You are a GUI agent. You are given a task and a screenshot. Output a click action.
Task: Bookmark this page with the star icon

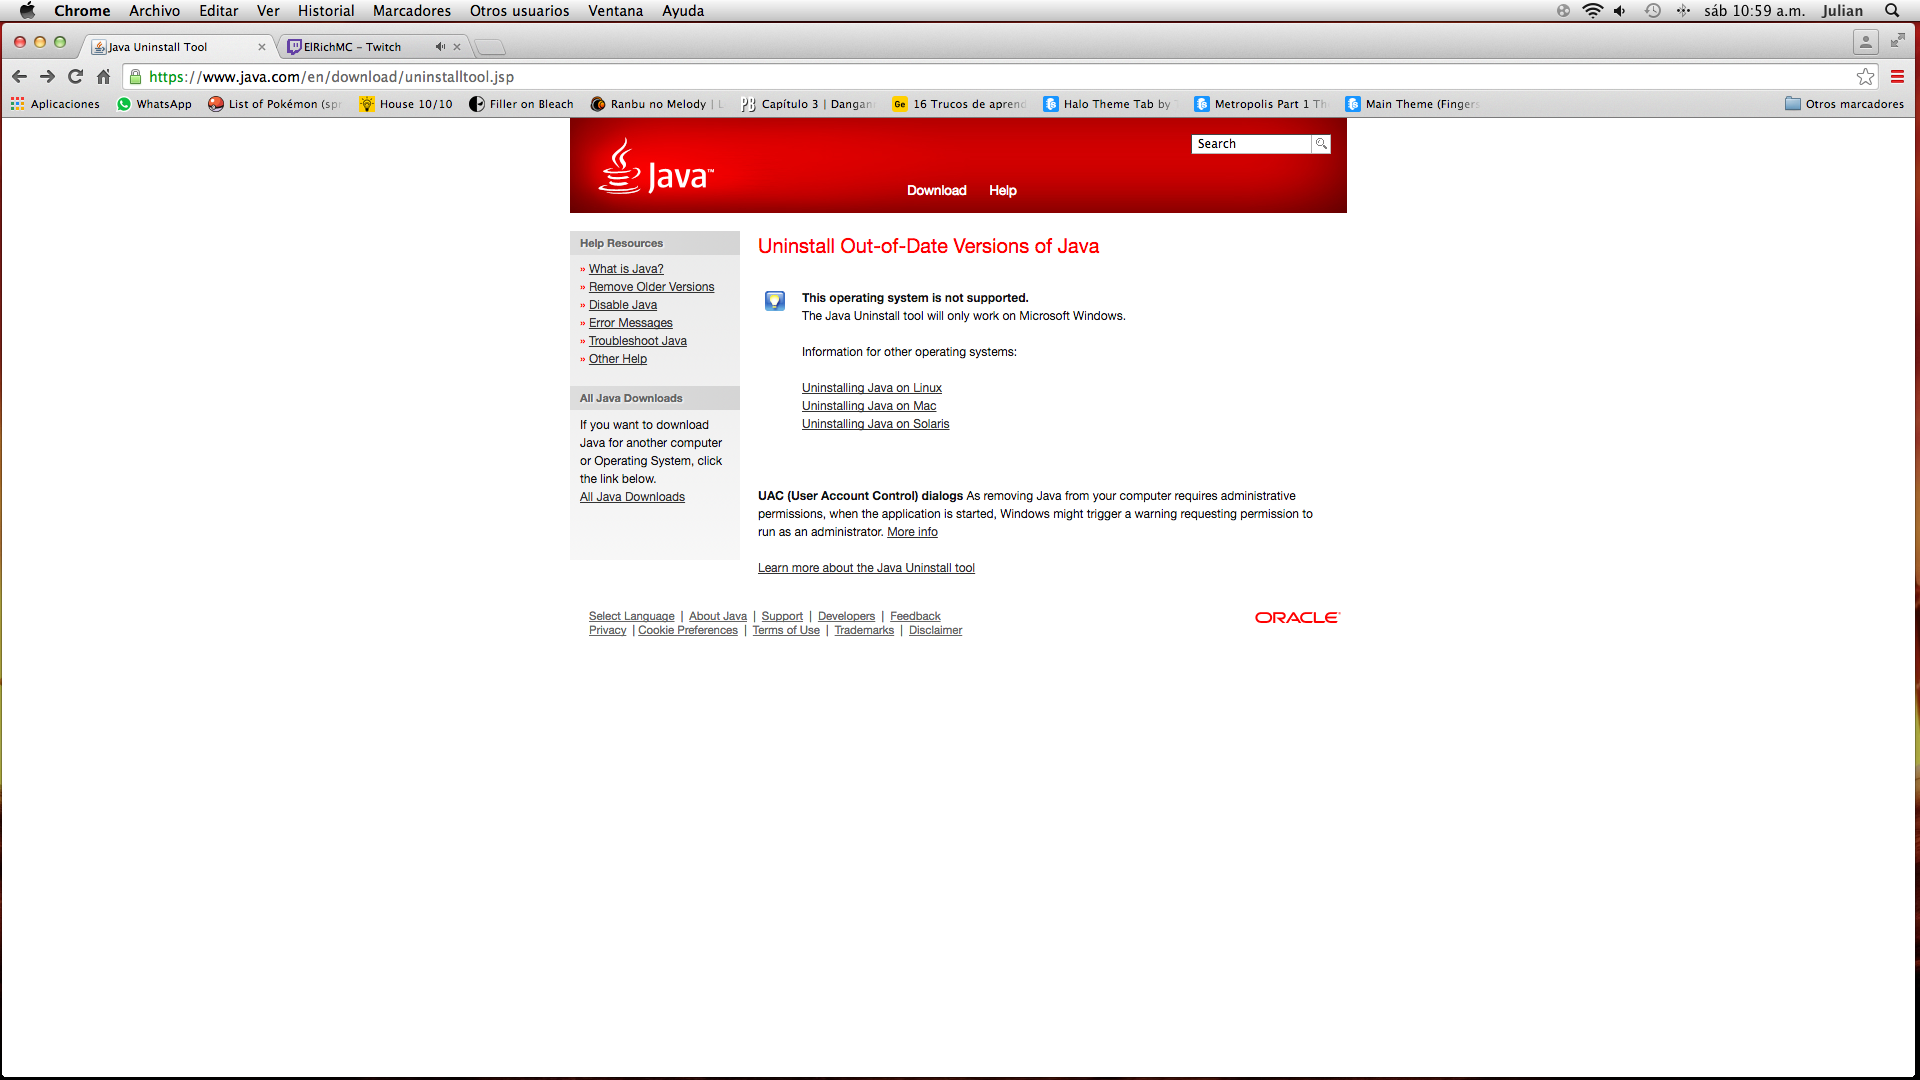[1865, 77]
